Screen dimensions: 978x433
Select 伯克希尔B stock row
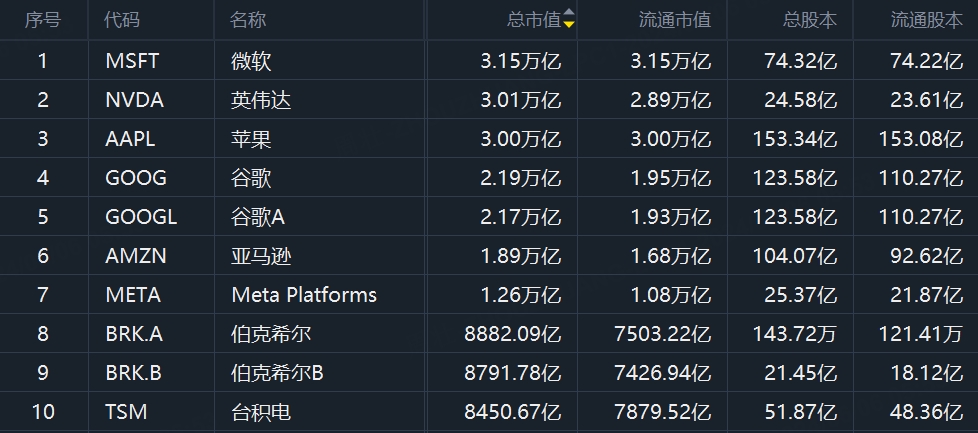[489, 373]
